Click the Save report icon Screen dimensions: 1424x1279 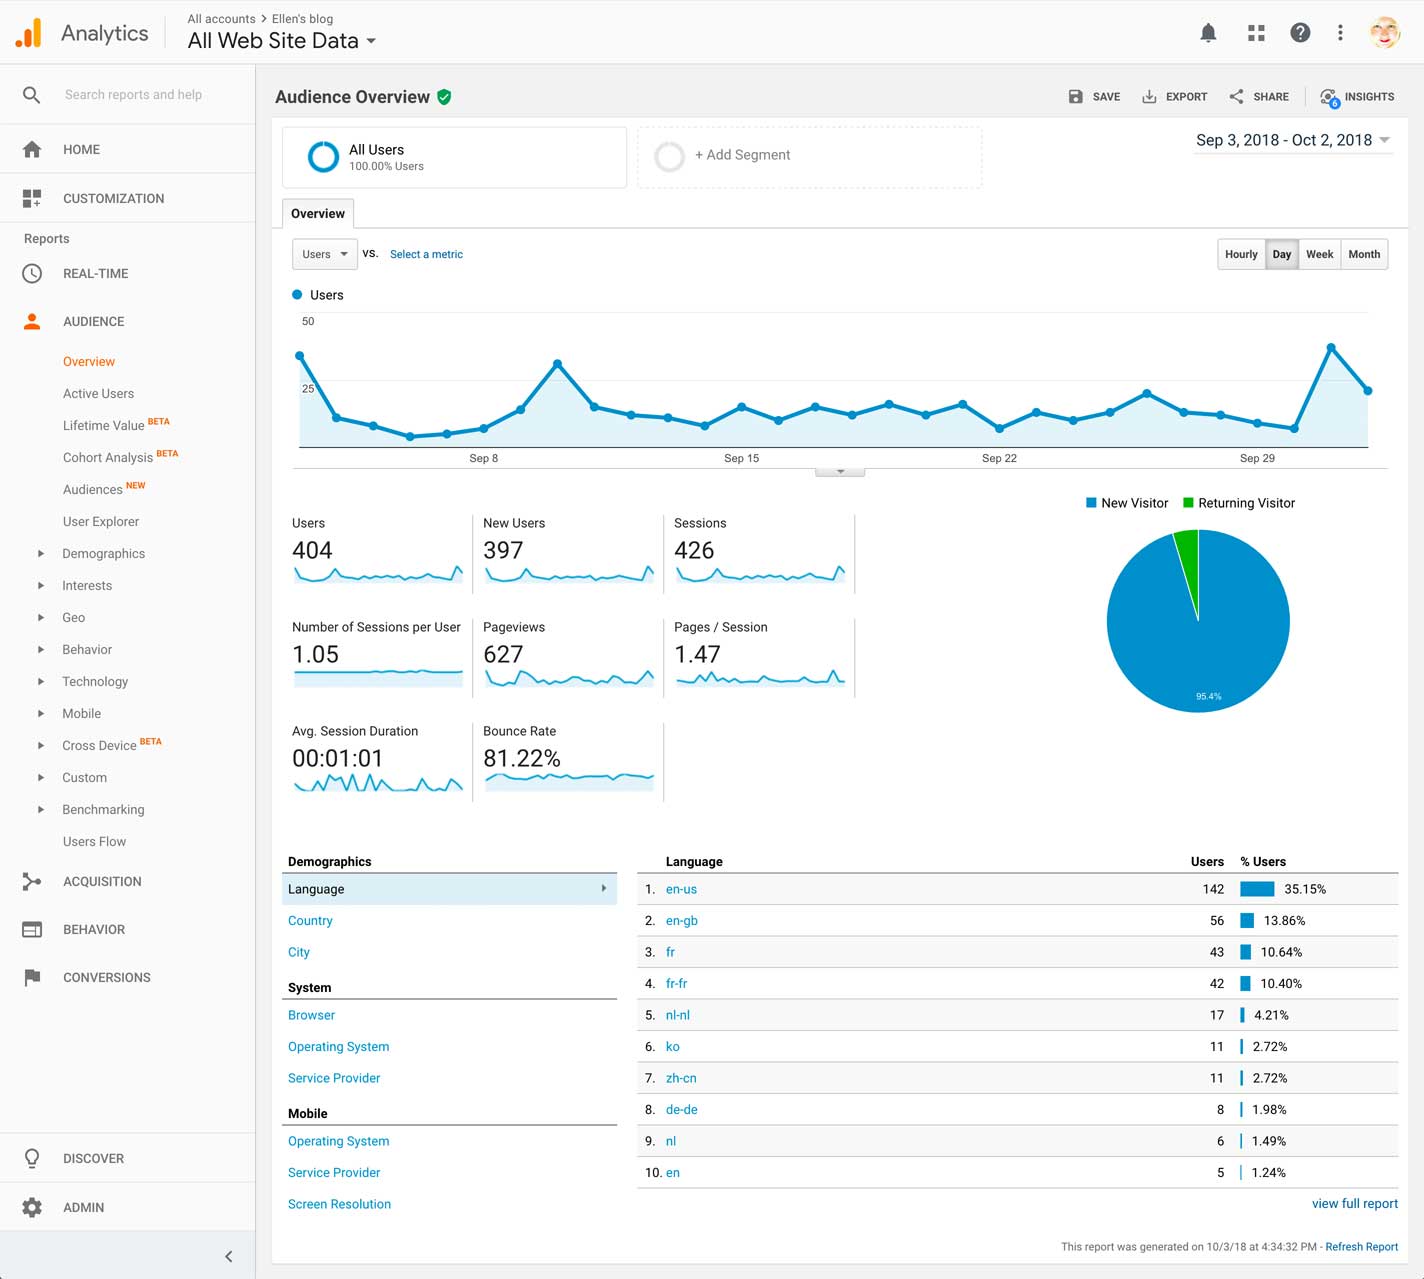coord(1076,97)
